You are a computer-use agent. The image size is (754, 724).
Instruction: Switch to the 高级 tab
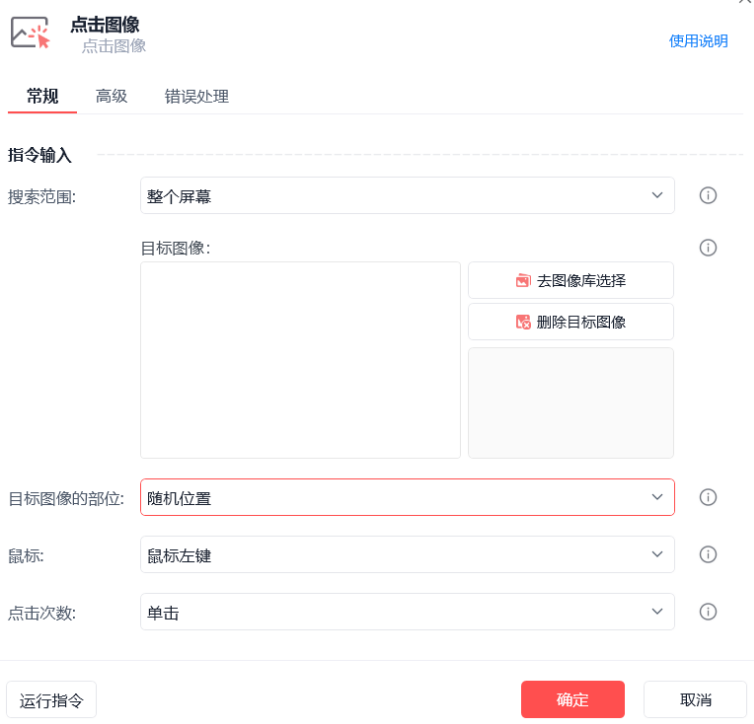pyautogui.click(x=111, y=96)
